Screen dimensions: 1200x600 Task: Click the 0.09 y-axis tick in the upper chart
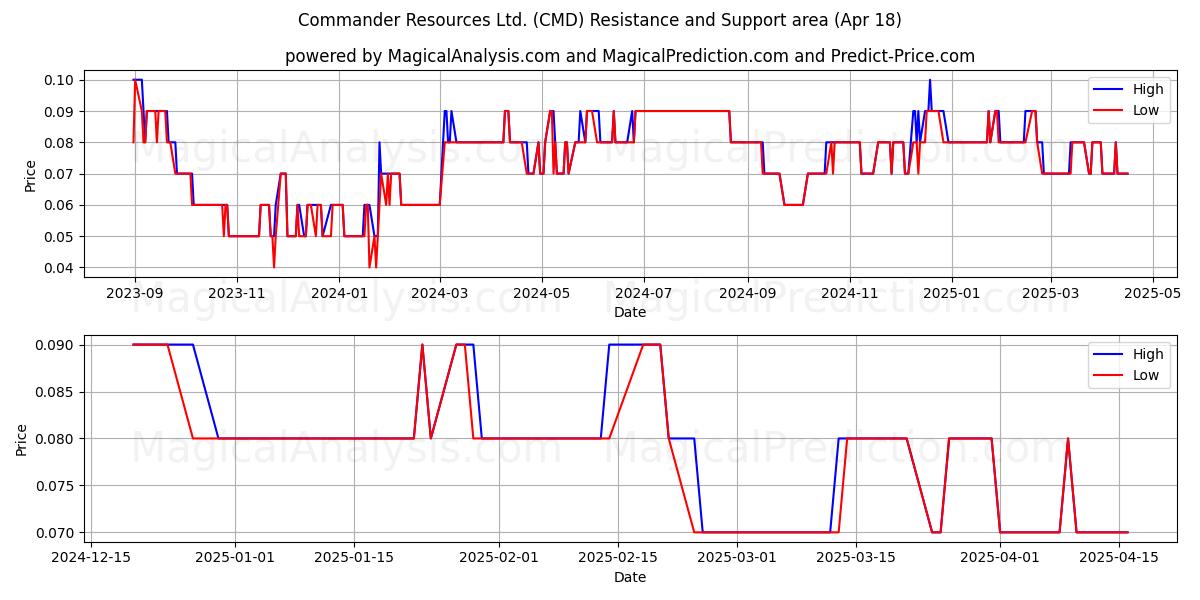[61, 111]
